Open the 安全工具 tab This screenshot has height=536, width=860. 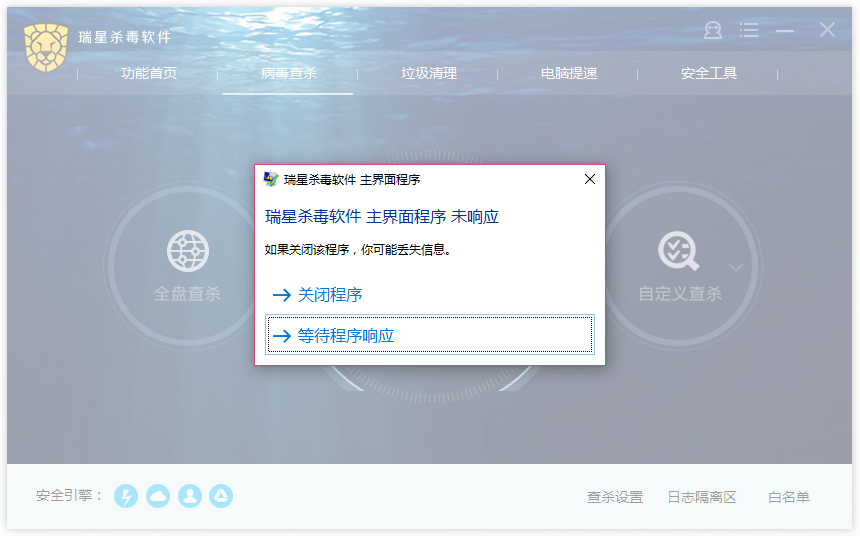click(x=709, y=73)
